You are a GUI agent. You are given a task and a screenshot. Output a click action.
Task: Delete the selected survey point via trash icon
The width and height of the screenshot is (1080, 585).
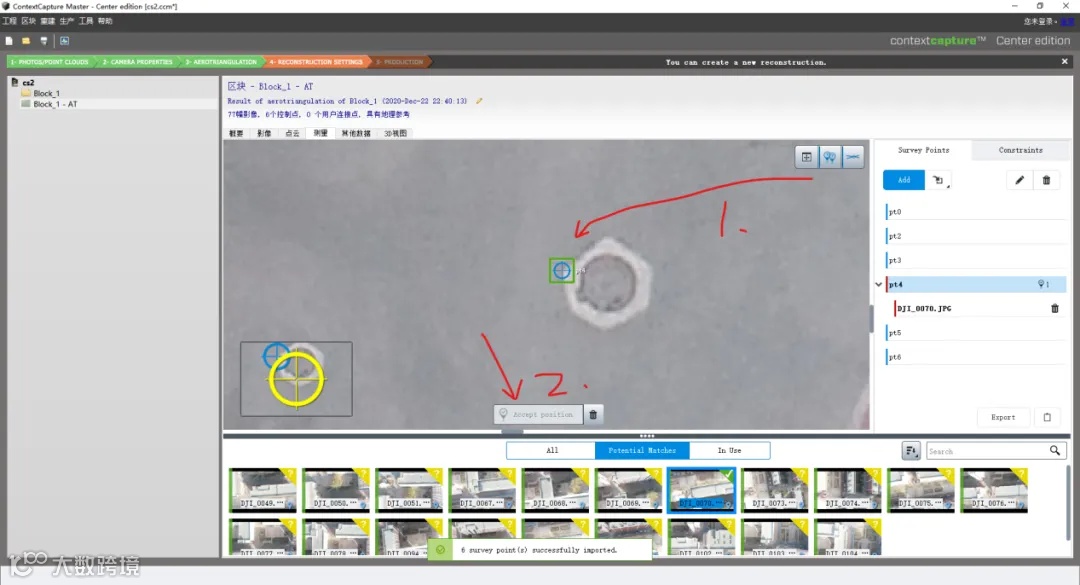coord(1046,181)
